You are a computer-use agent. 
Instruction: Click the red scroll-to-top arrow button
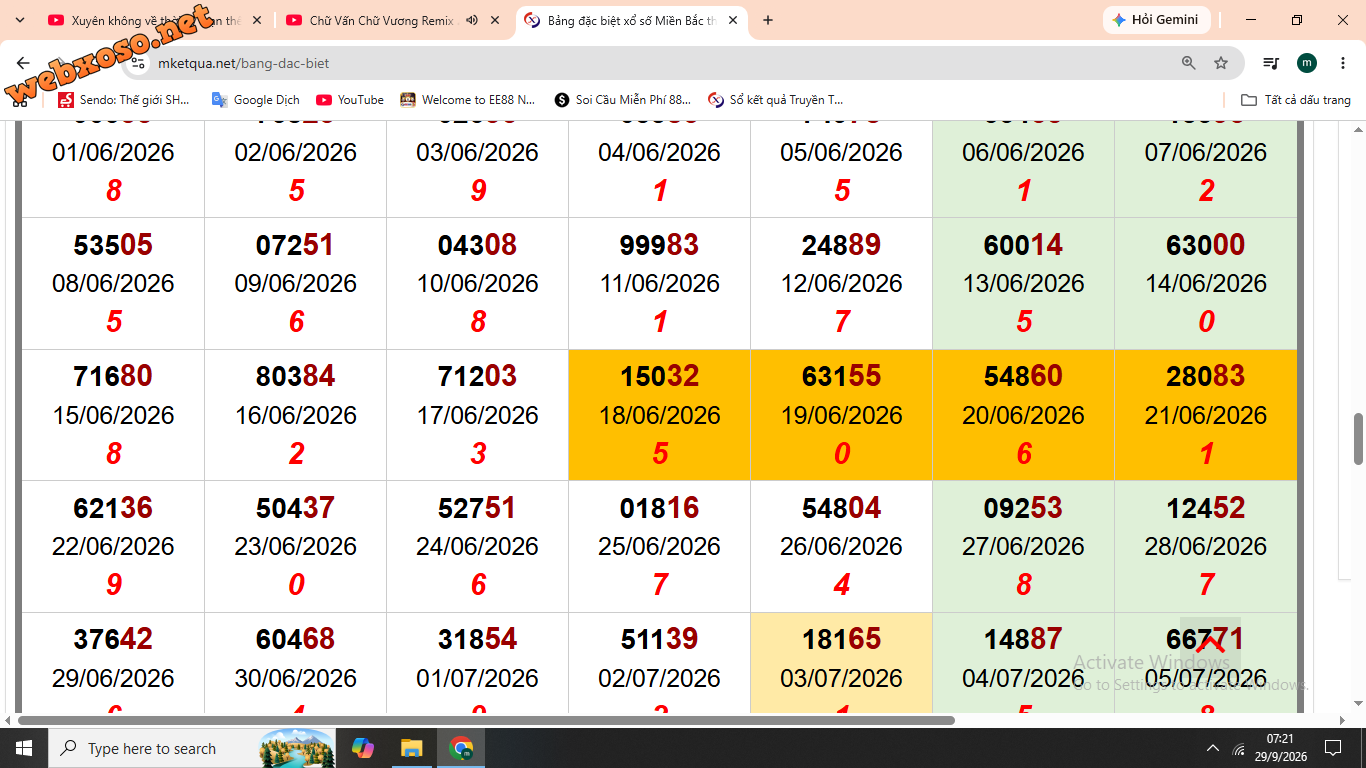[x=1210, y=644]
